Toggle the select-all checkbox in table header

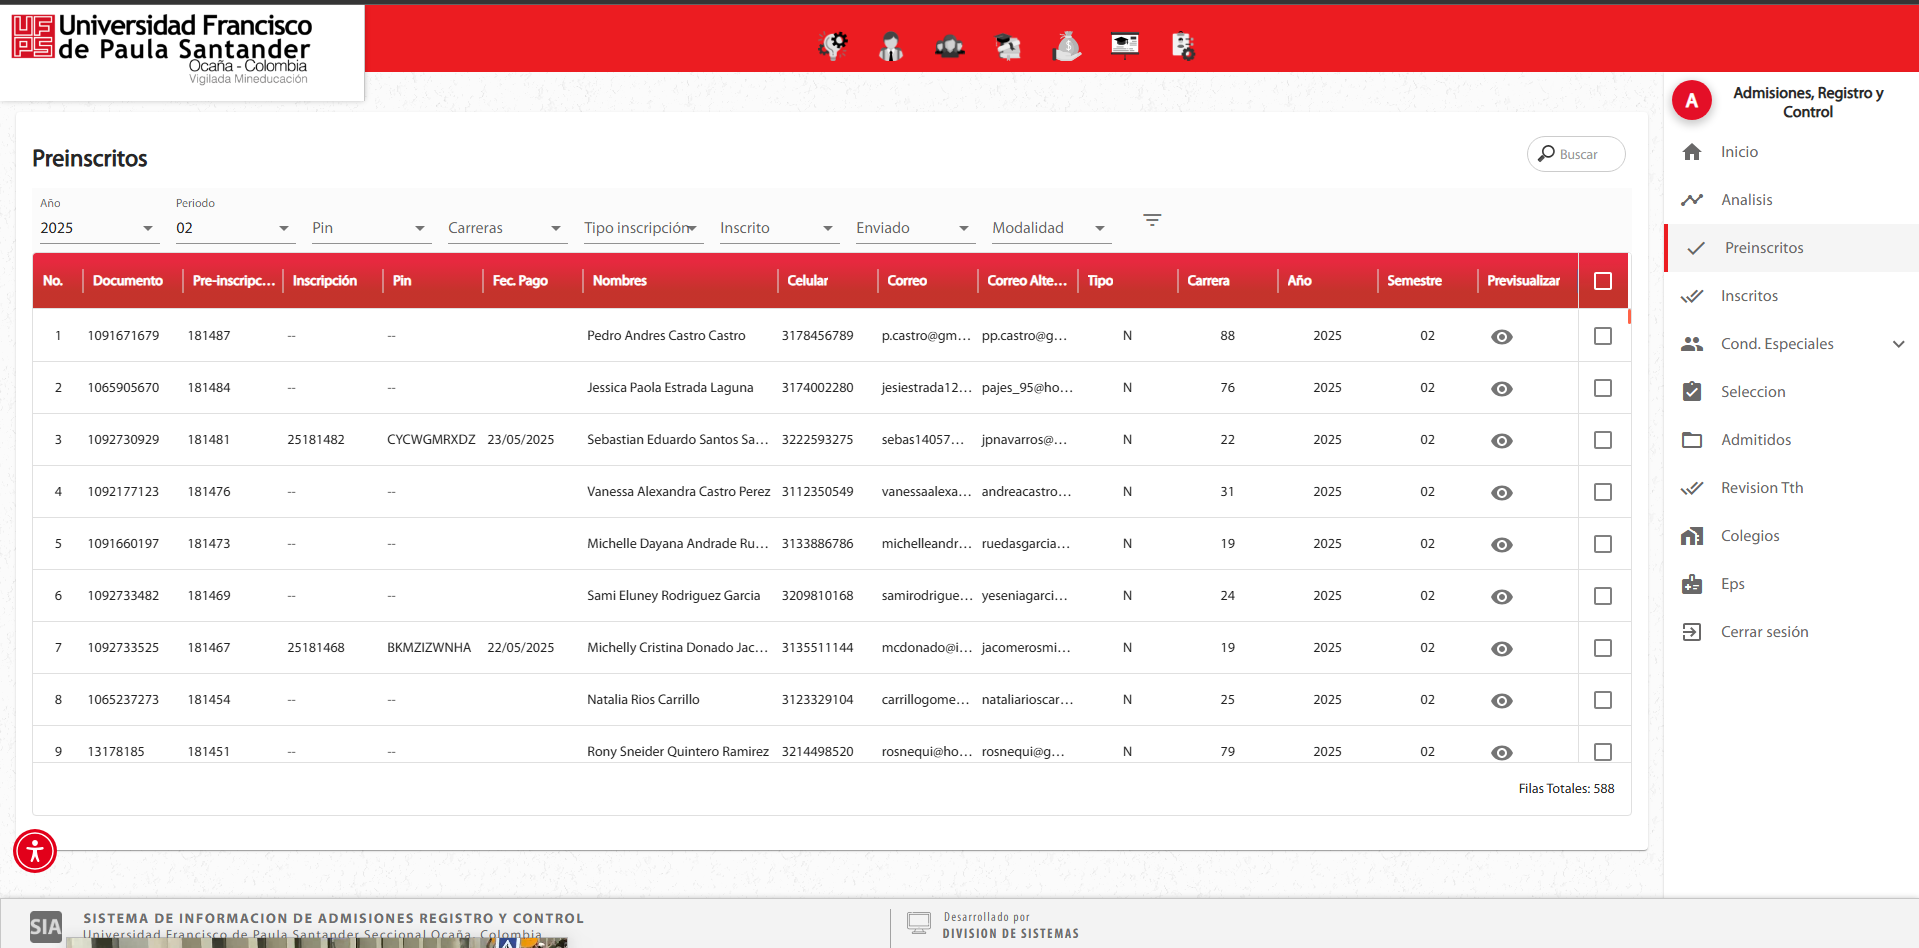pos(1603,281)
